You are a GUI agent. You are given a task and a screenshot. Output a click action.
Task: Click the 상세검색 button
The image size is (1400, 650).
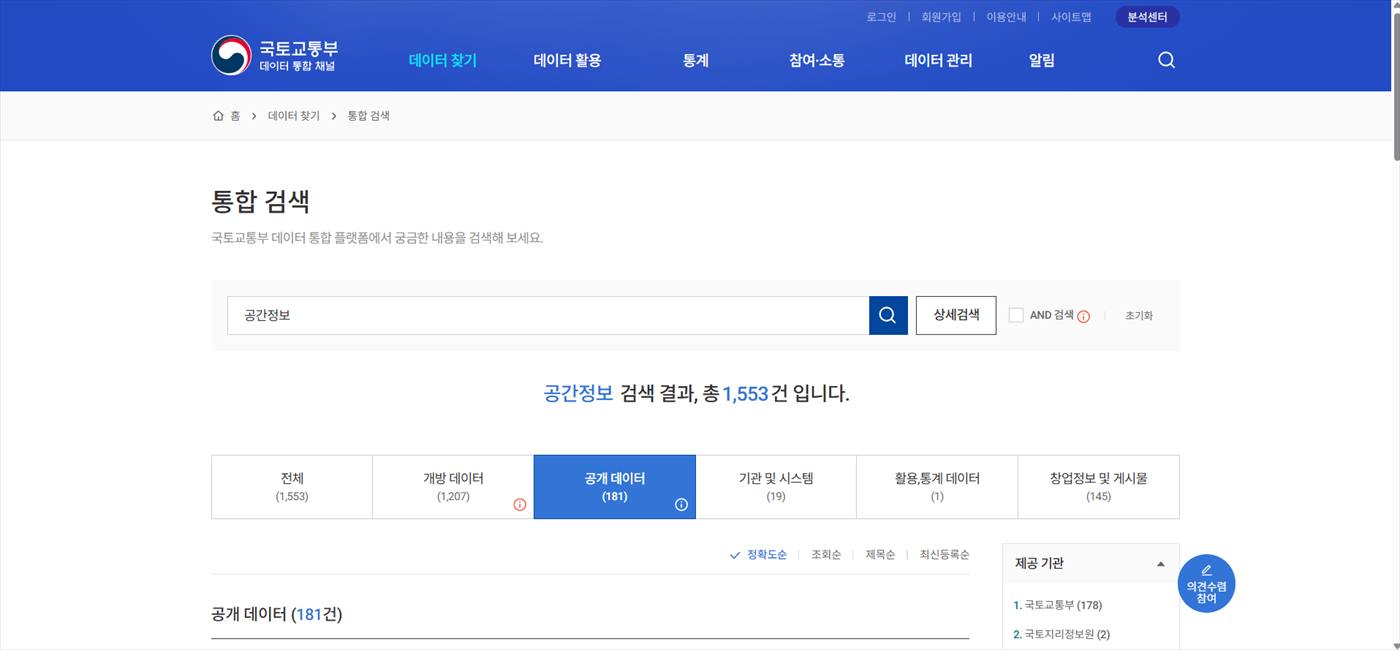956,315
